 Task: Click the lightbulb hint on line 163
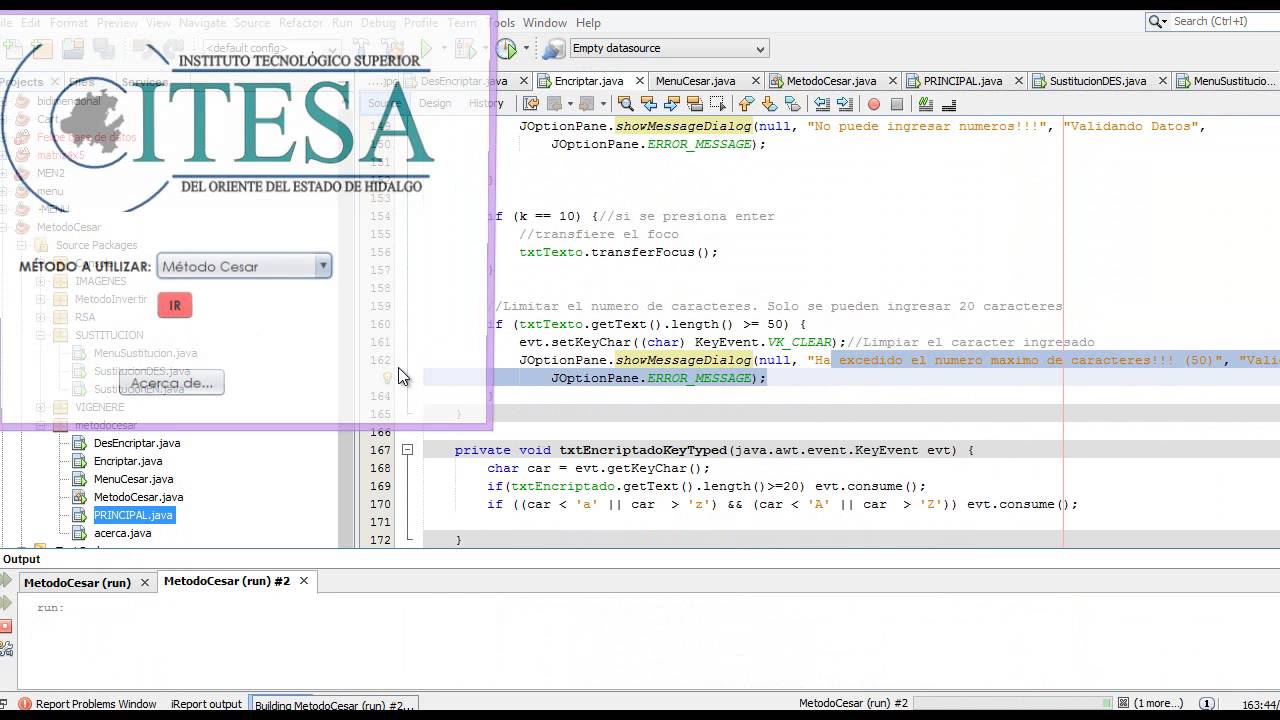click(389, 378)
